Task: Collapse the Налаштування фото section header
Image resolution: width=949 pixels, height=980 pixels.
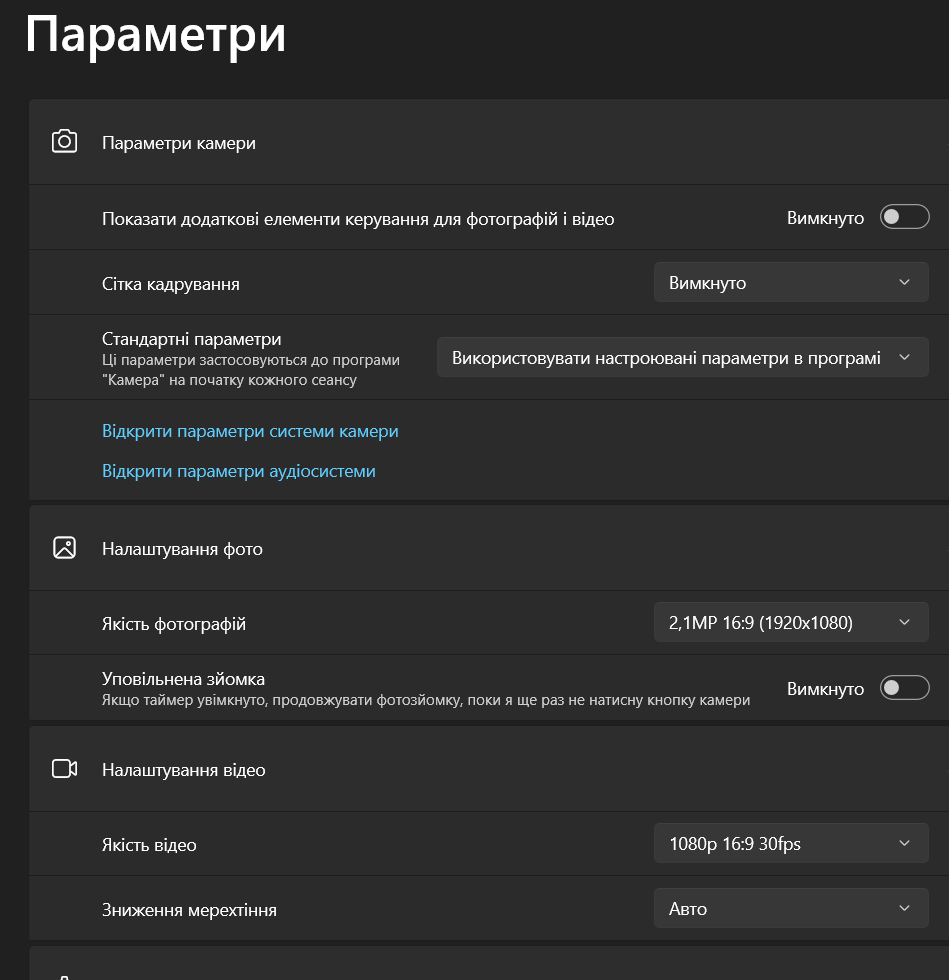Action: click(489, 548)
